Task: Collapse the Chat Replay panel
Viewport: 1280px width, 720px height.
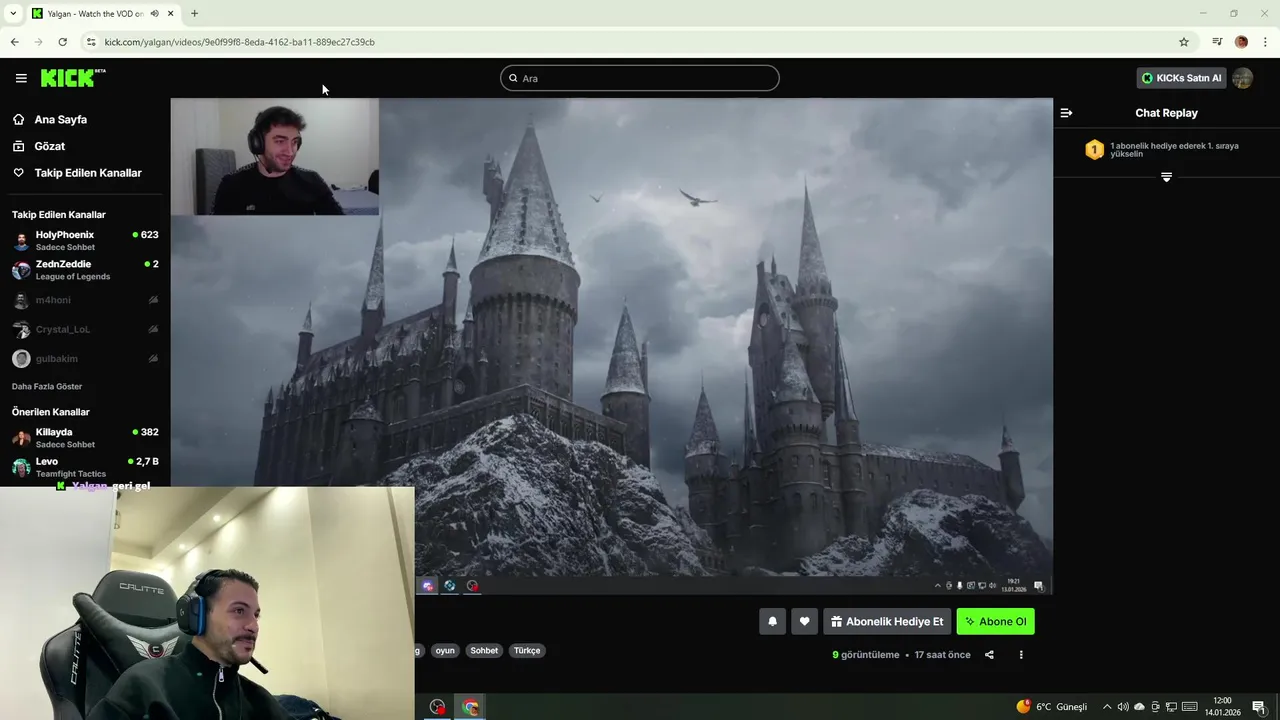Action: tap(1066, 113)
